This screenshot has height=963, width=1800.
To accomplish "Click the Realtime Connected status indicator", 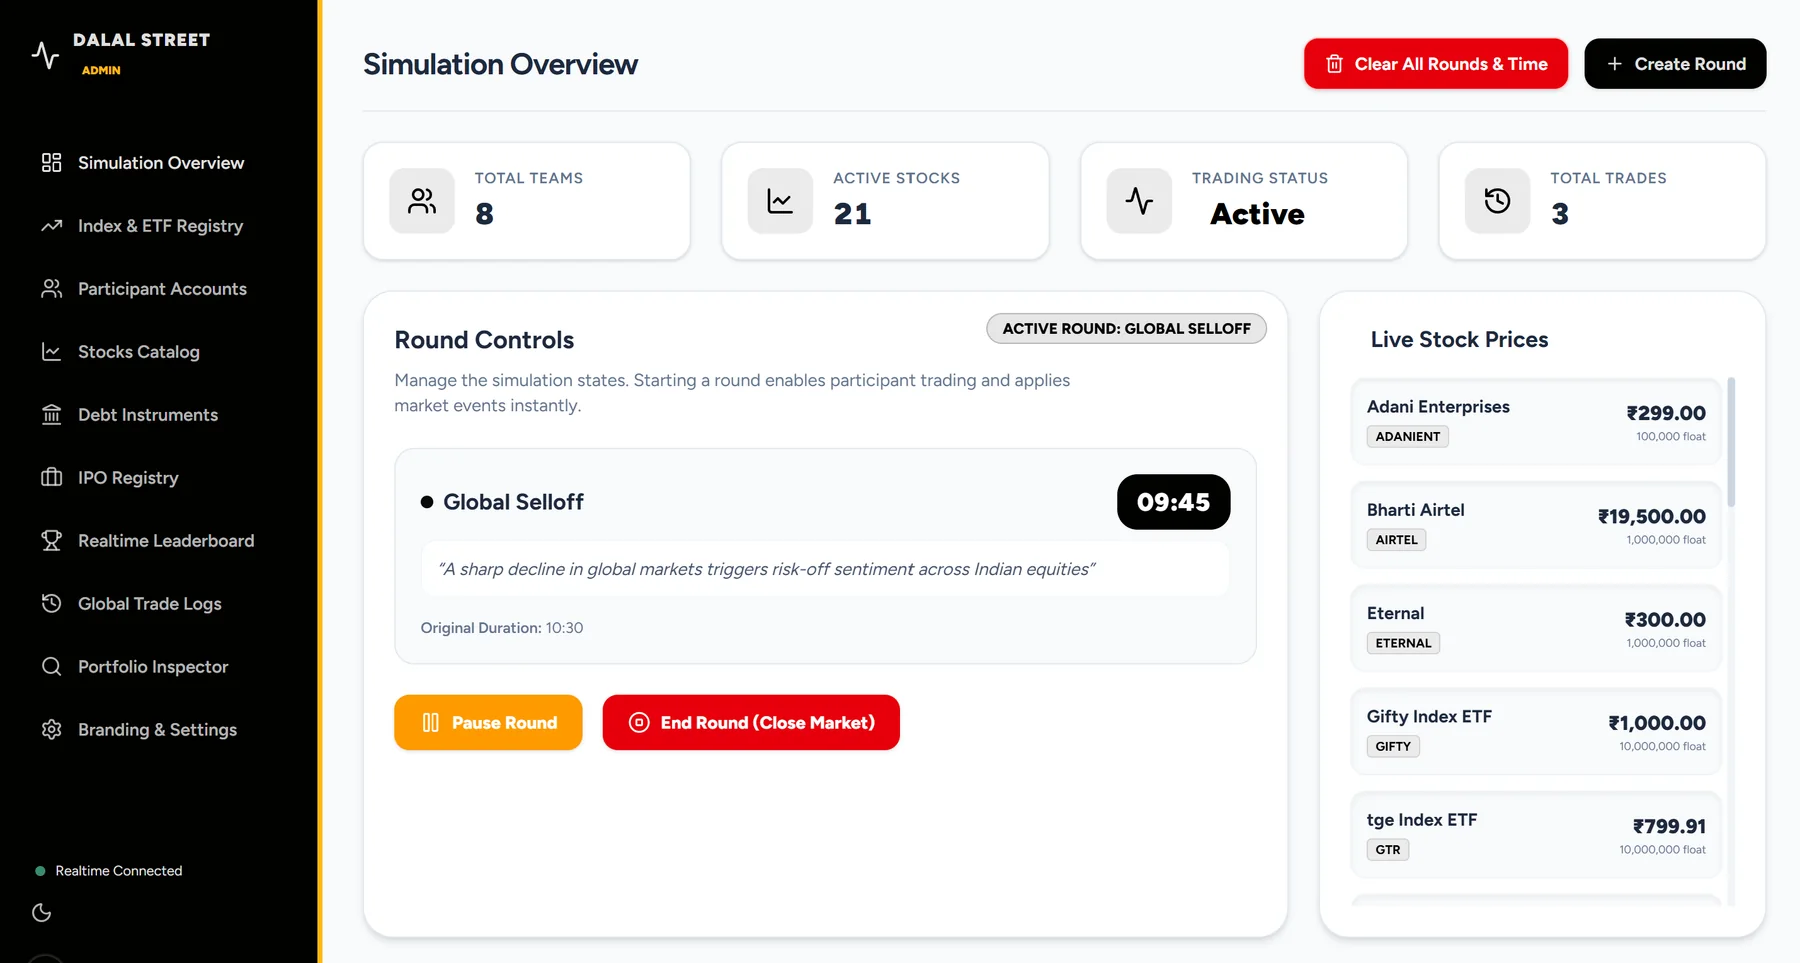I will [109, 871].
